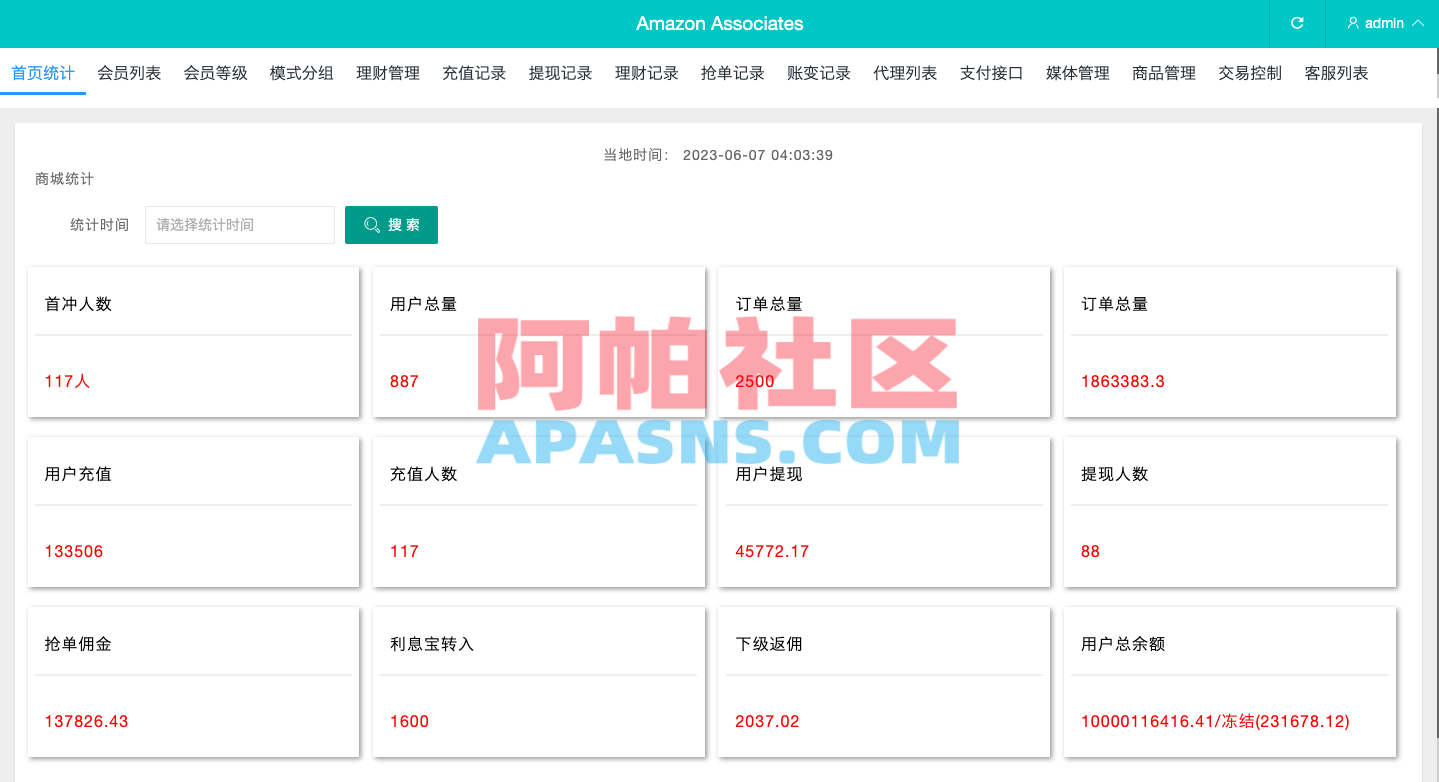Viewport: 1439px width, 782px height.
Task: View the 抢单记录 tab
Action: (733, 73)
